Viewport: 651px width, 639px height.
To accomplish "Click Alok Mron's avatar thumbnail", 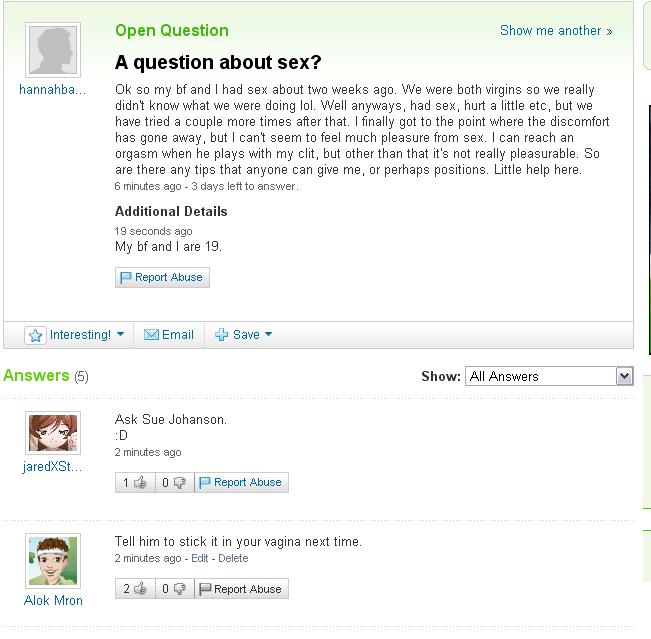I will [52, 560].
